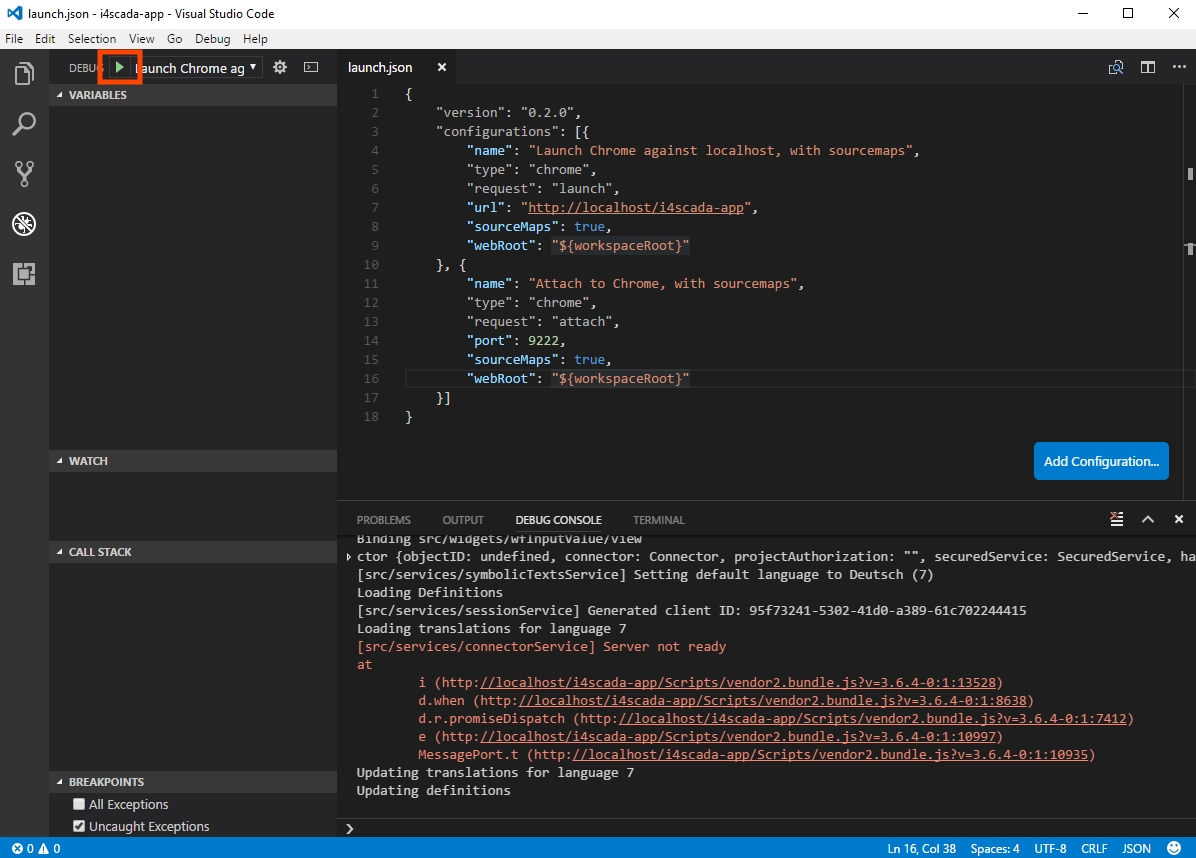
Task: Open the Search view in activity bar
Action: pyautogui.click(x=24, y=124)
